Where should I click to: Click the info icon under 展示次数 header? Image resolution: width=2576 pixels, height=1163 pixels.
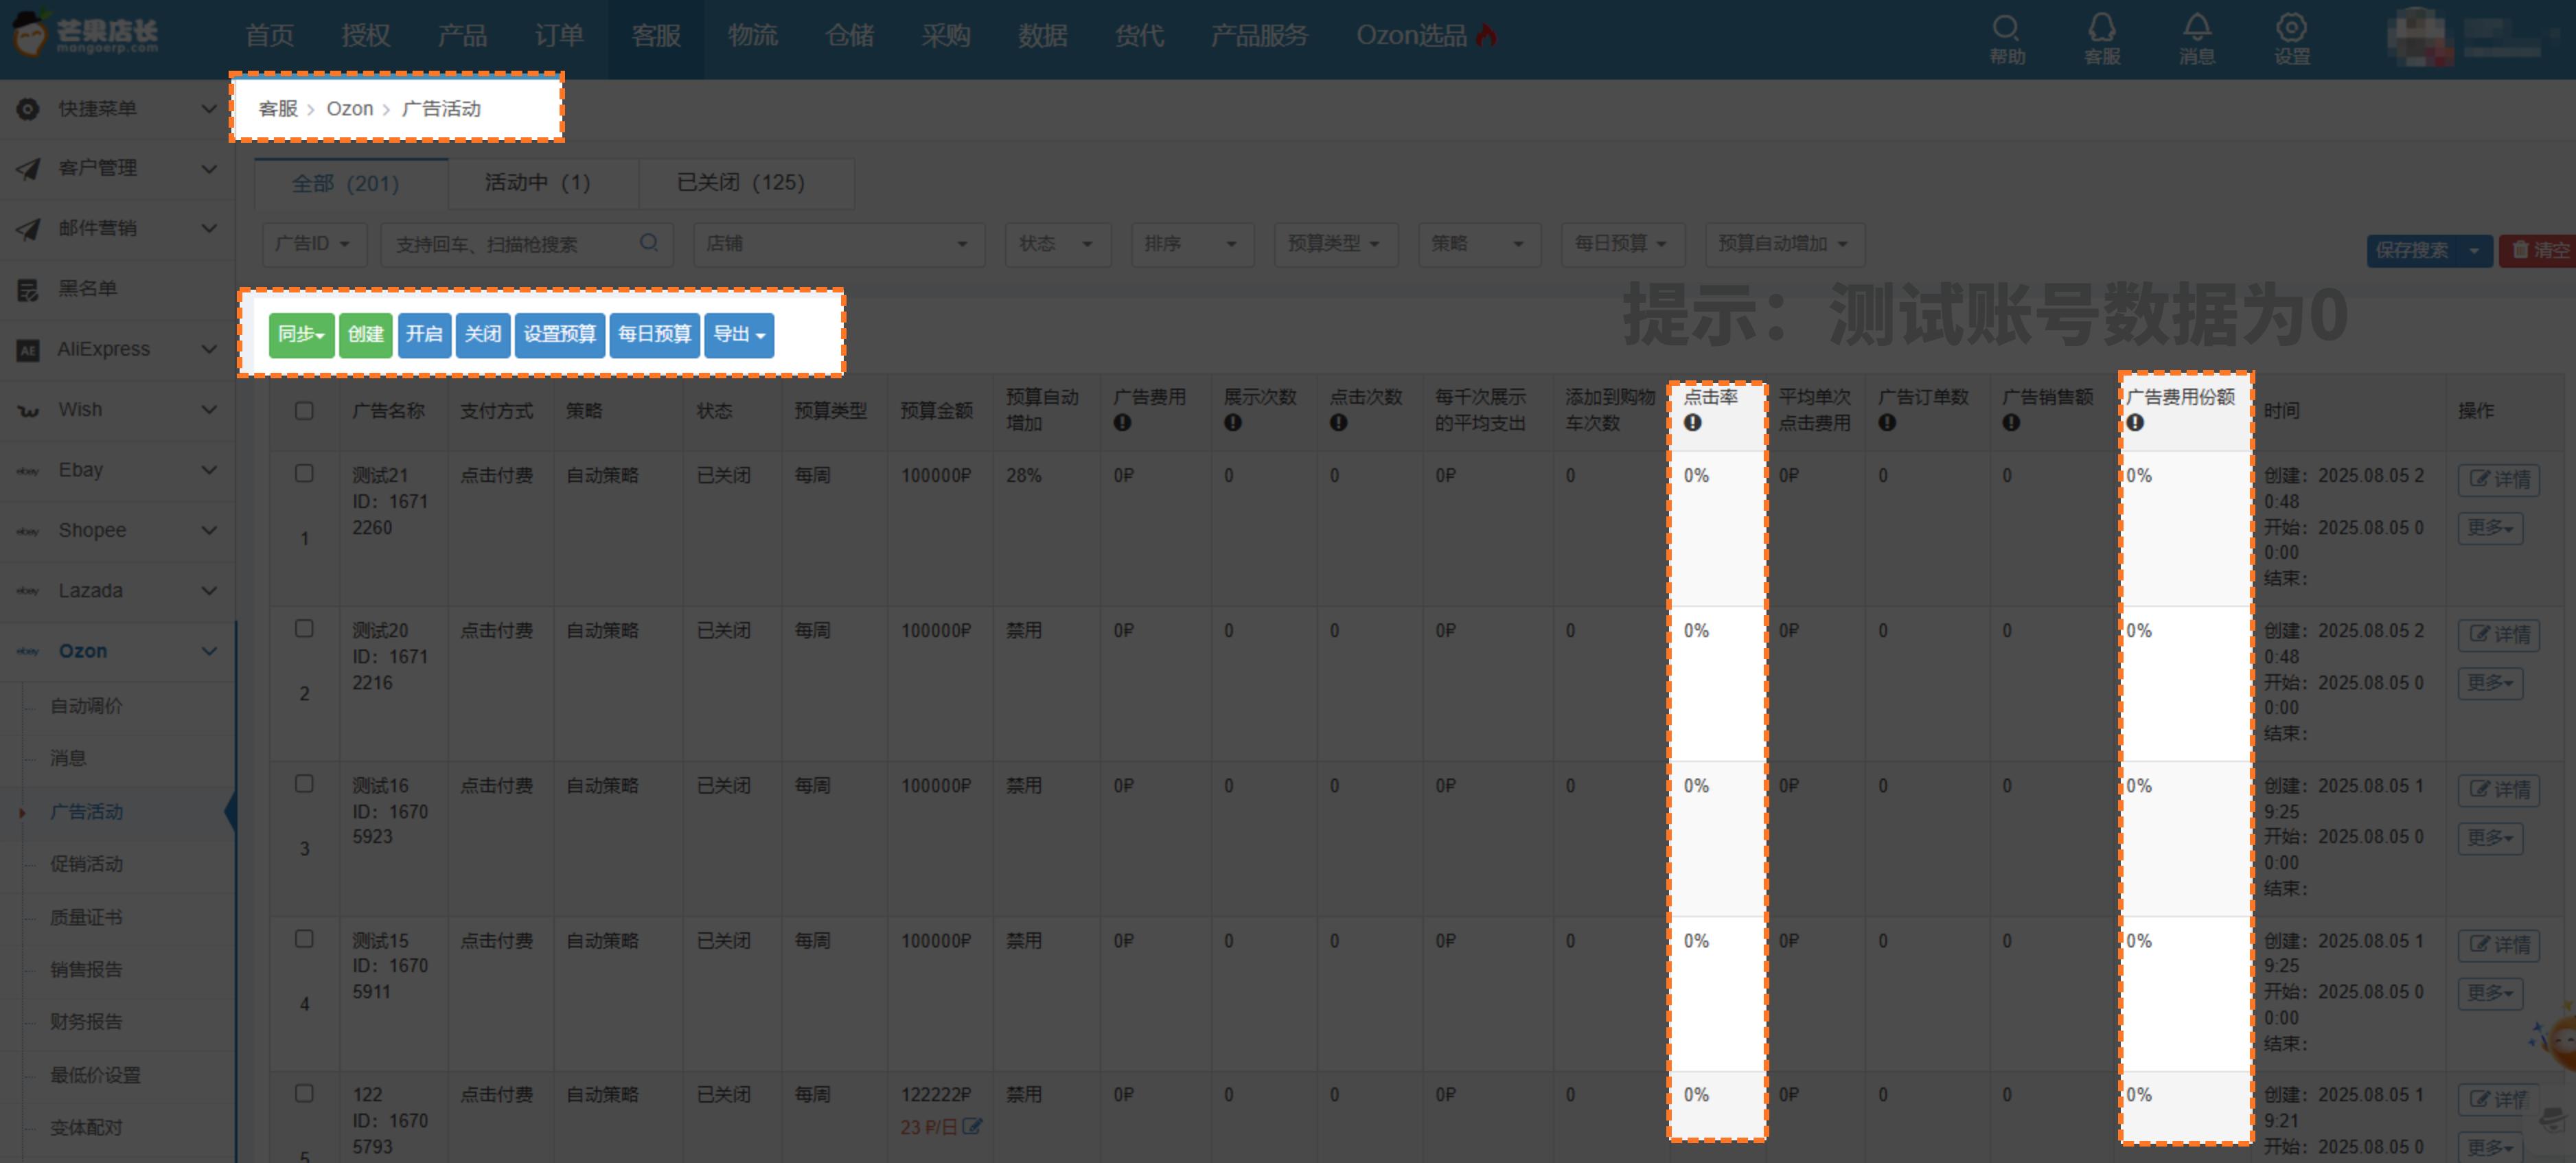click(1233, 423)
